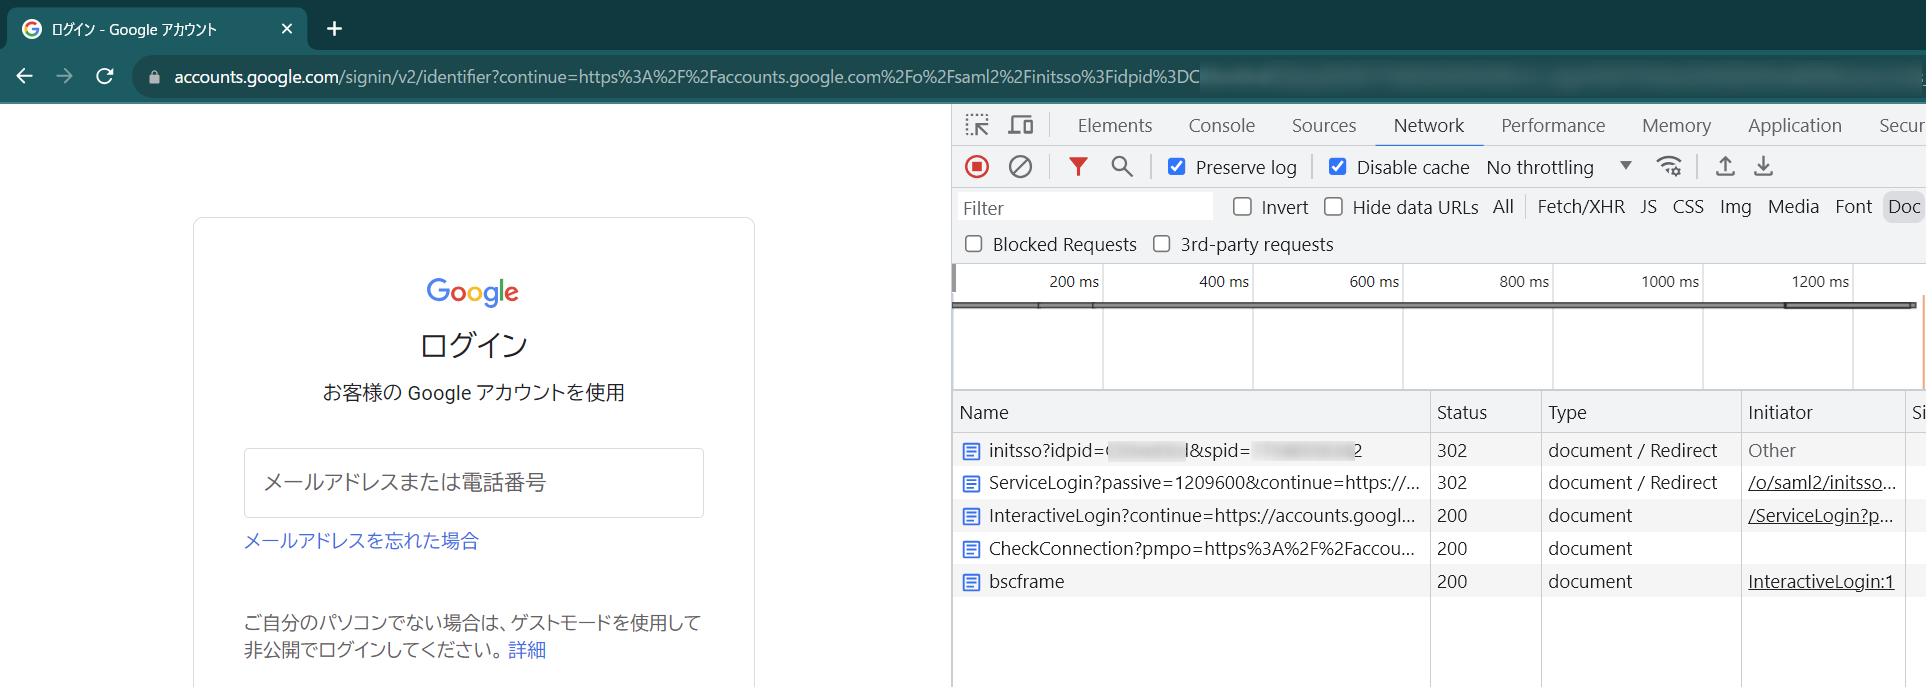The image size is (1926, 687).
Task: Sort requests by Type column
Action: (x=1641, y=412)
